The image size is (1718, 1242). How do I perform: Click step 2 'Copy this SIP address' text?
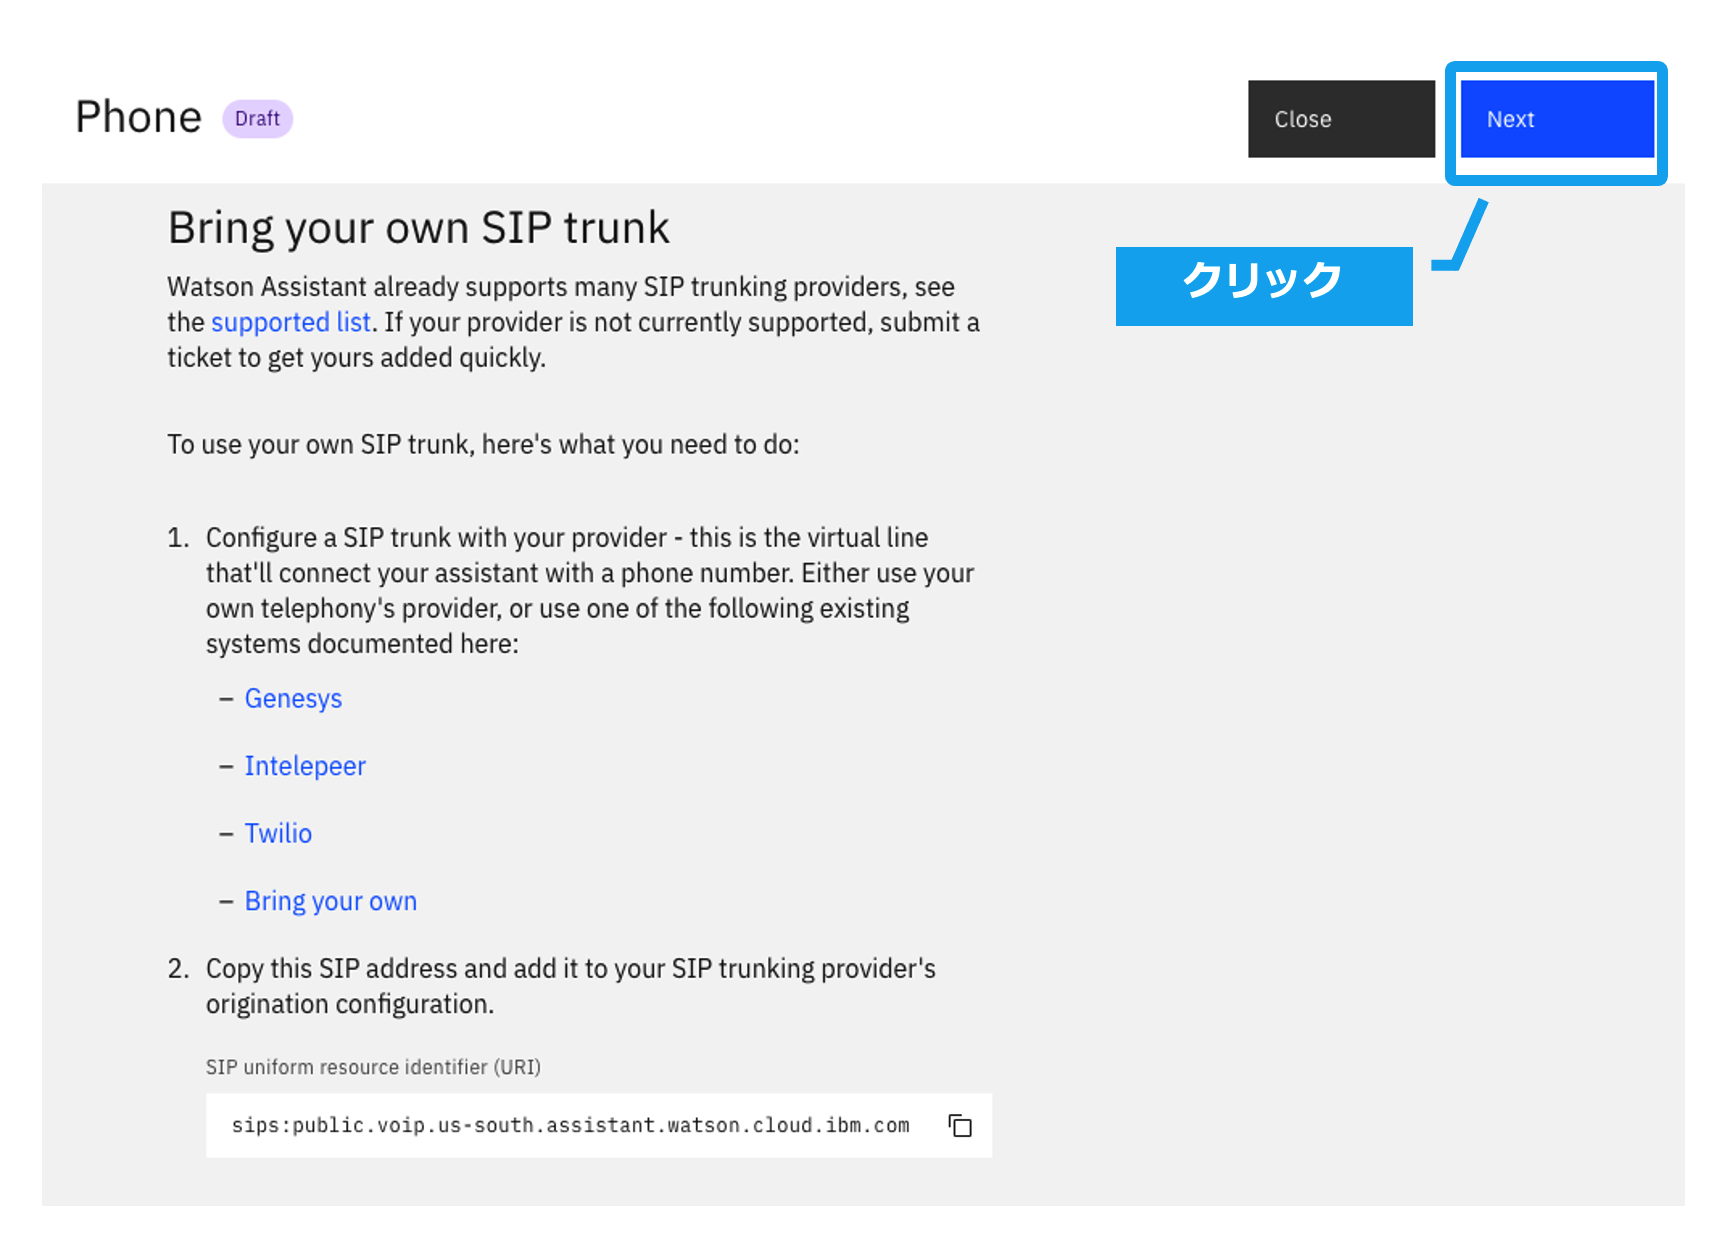570,986
